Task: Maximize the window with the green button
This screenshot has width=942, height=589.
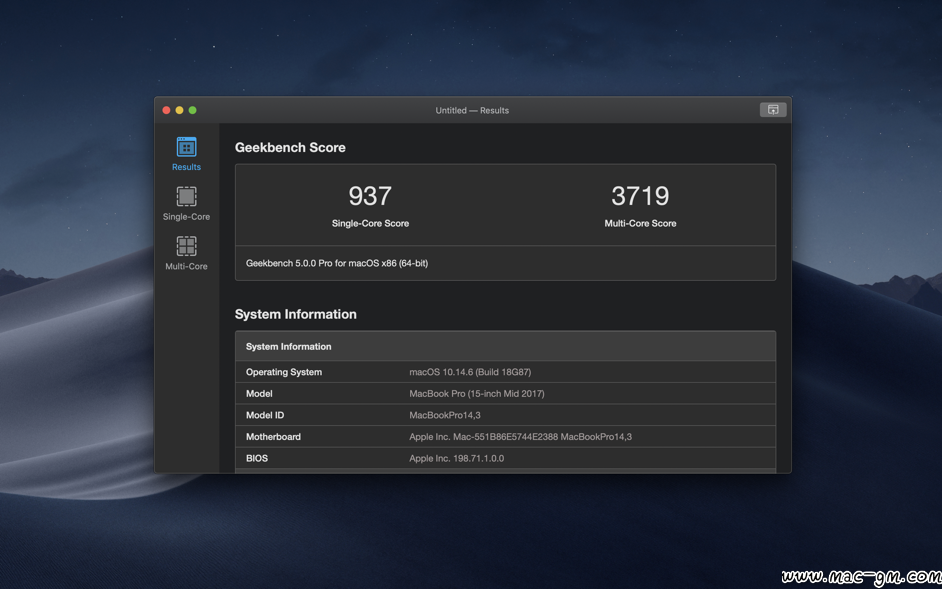Action: click(x=193, y=110)
